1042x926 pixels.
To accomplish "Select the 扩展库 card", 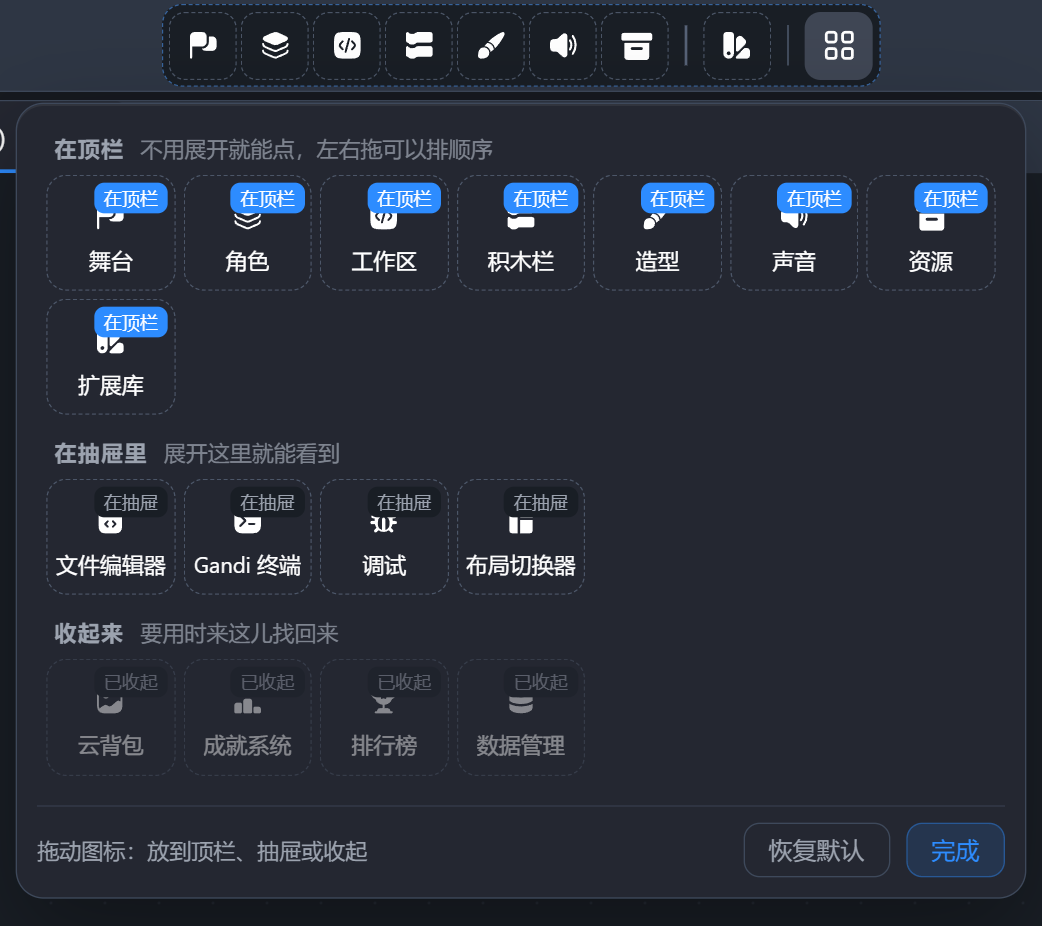I will (111, 357).
